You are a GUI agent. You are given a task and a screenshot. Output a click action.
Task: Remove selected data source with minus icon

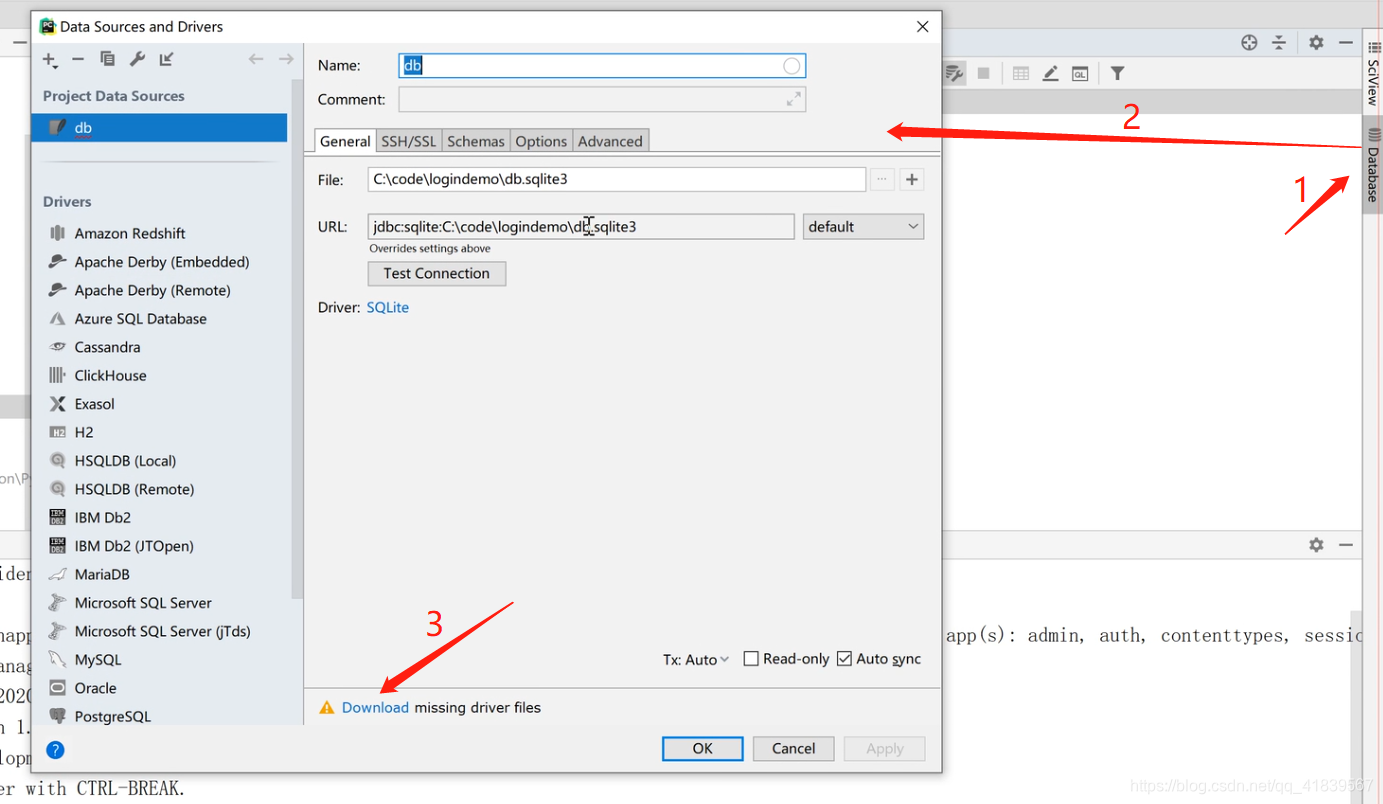[78, 60]
